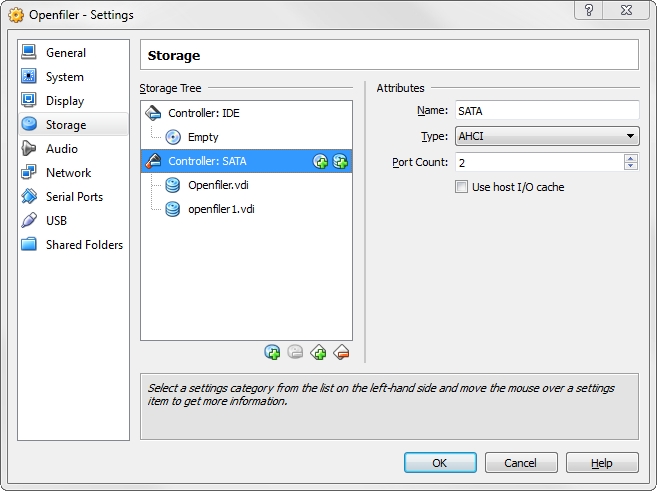
Task: Open the Network settings category
Action: [68, 173]
